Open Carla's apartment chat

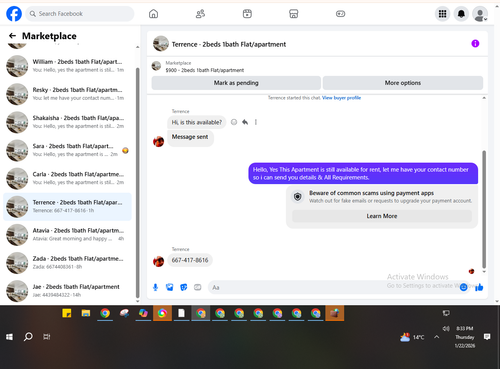[67, 178]
